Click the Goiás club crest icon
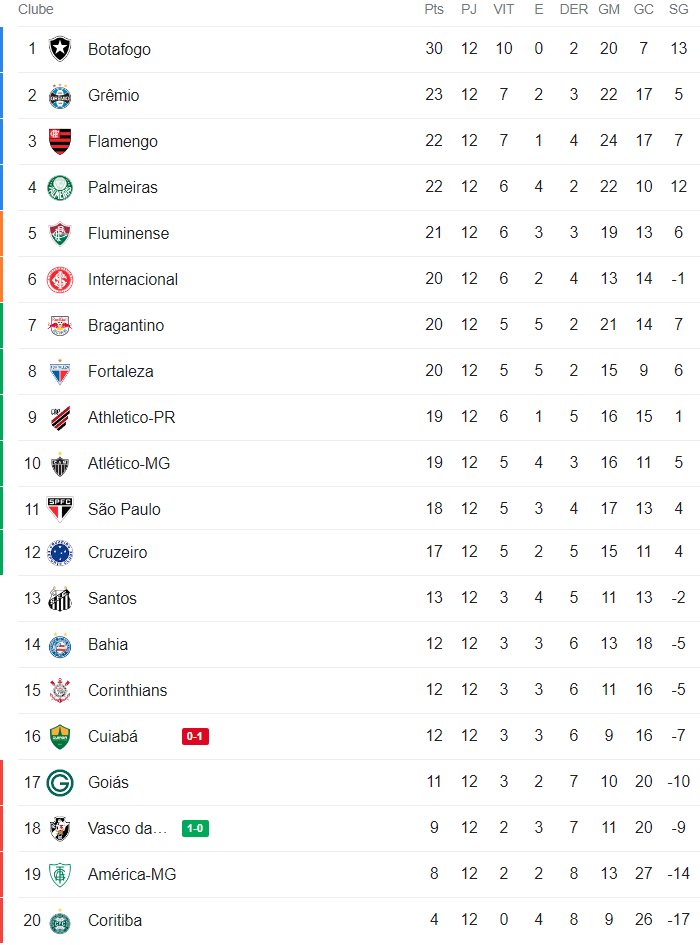This screenshot has width=700, height=945. coord(60,782)
